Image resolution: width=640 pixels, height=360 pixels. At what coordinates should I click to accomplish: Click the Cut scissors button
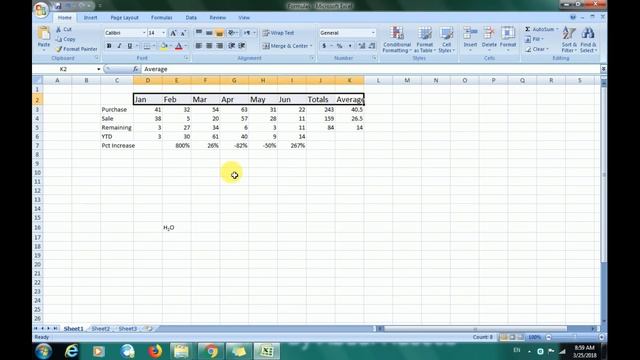click(64, 29)
